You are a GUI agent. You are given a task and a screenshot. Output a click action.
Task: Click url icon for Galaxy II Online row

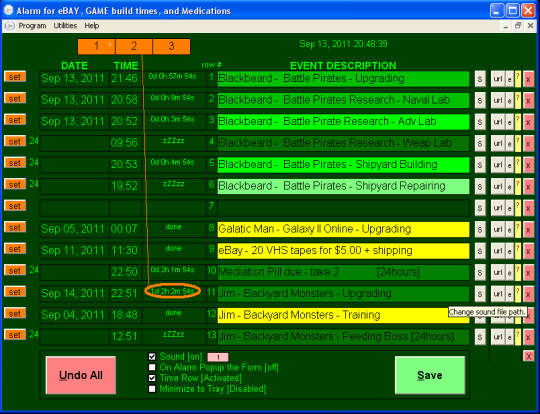498,229
